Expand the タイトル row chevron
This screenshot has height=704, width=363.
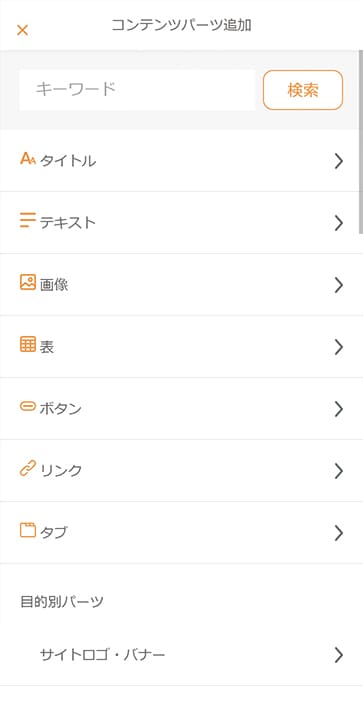click(339, 161)
